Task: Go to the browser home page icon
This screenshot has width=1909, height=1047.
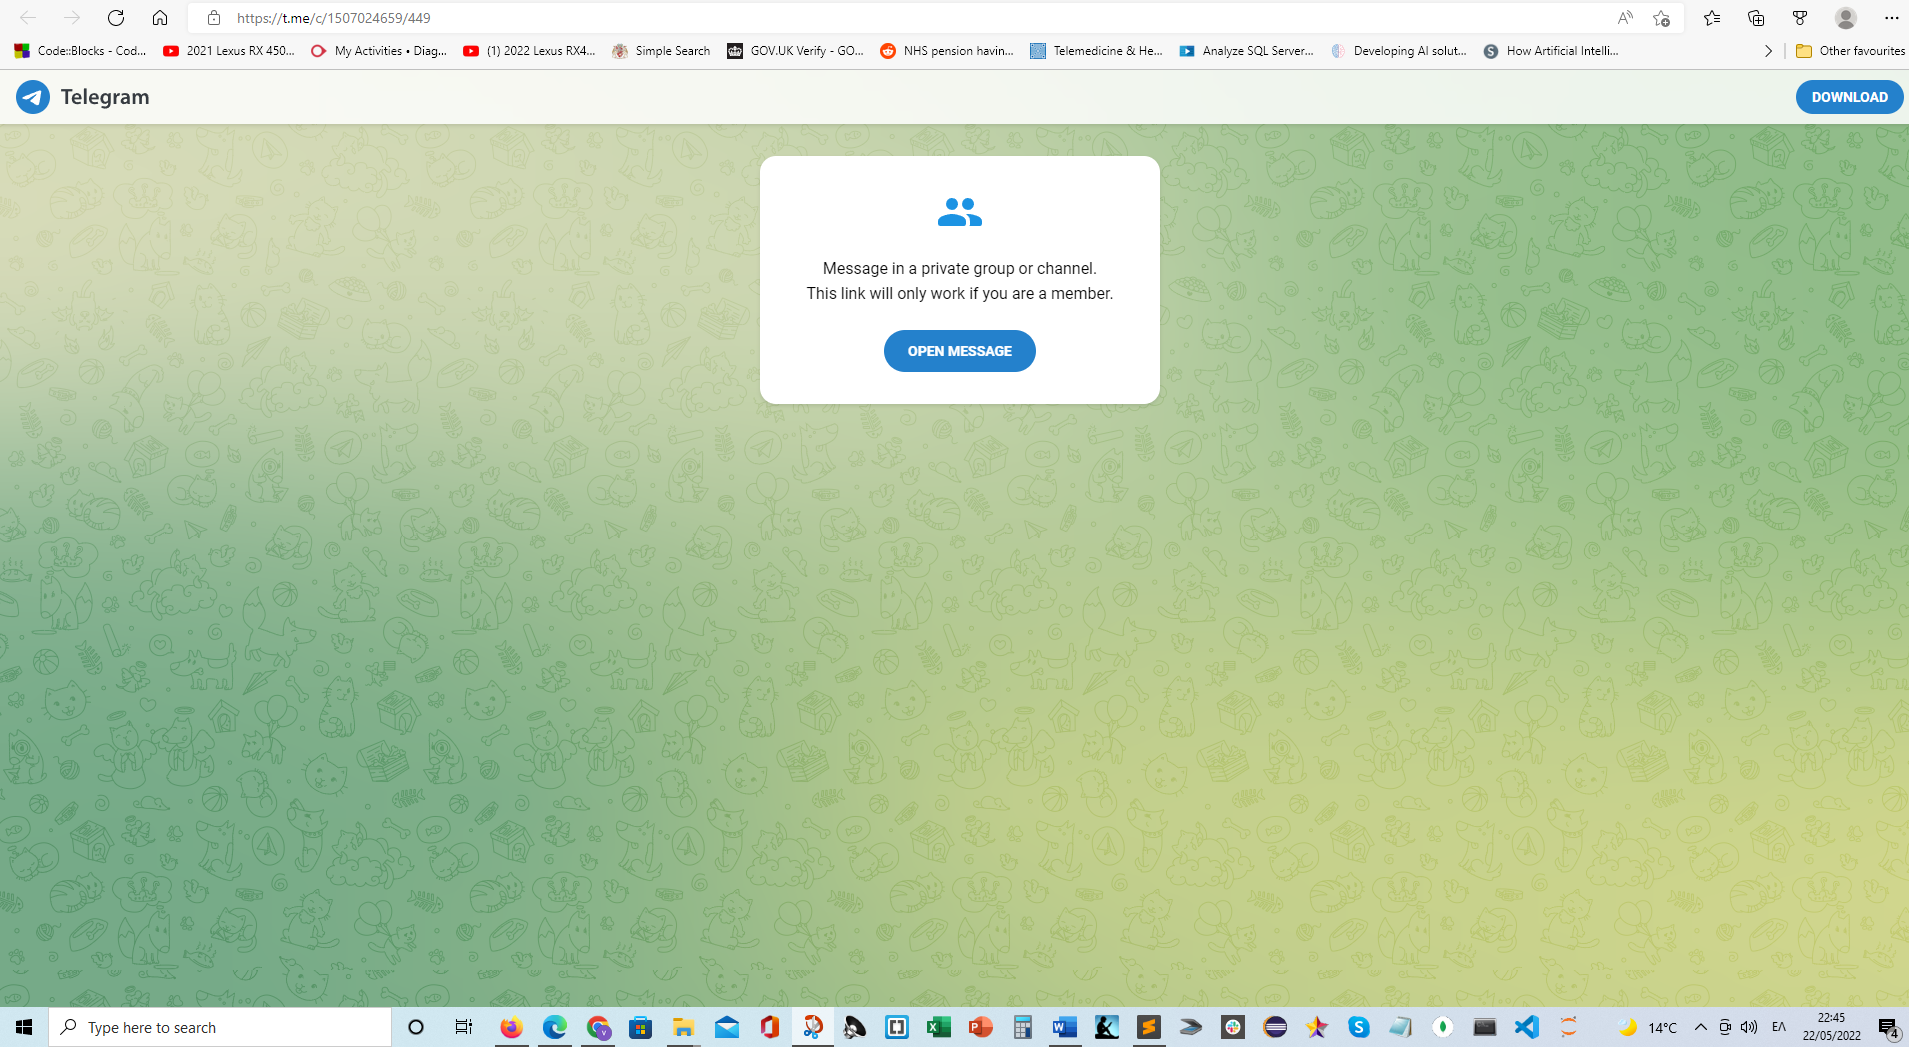Action: pyautogui.click(x=160, y=18)
